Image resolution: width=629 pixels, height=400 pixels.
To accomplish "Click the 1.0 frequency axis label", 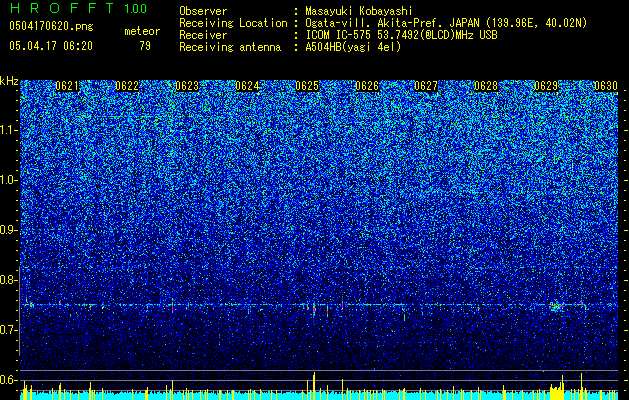I will pos(8,180).
